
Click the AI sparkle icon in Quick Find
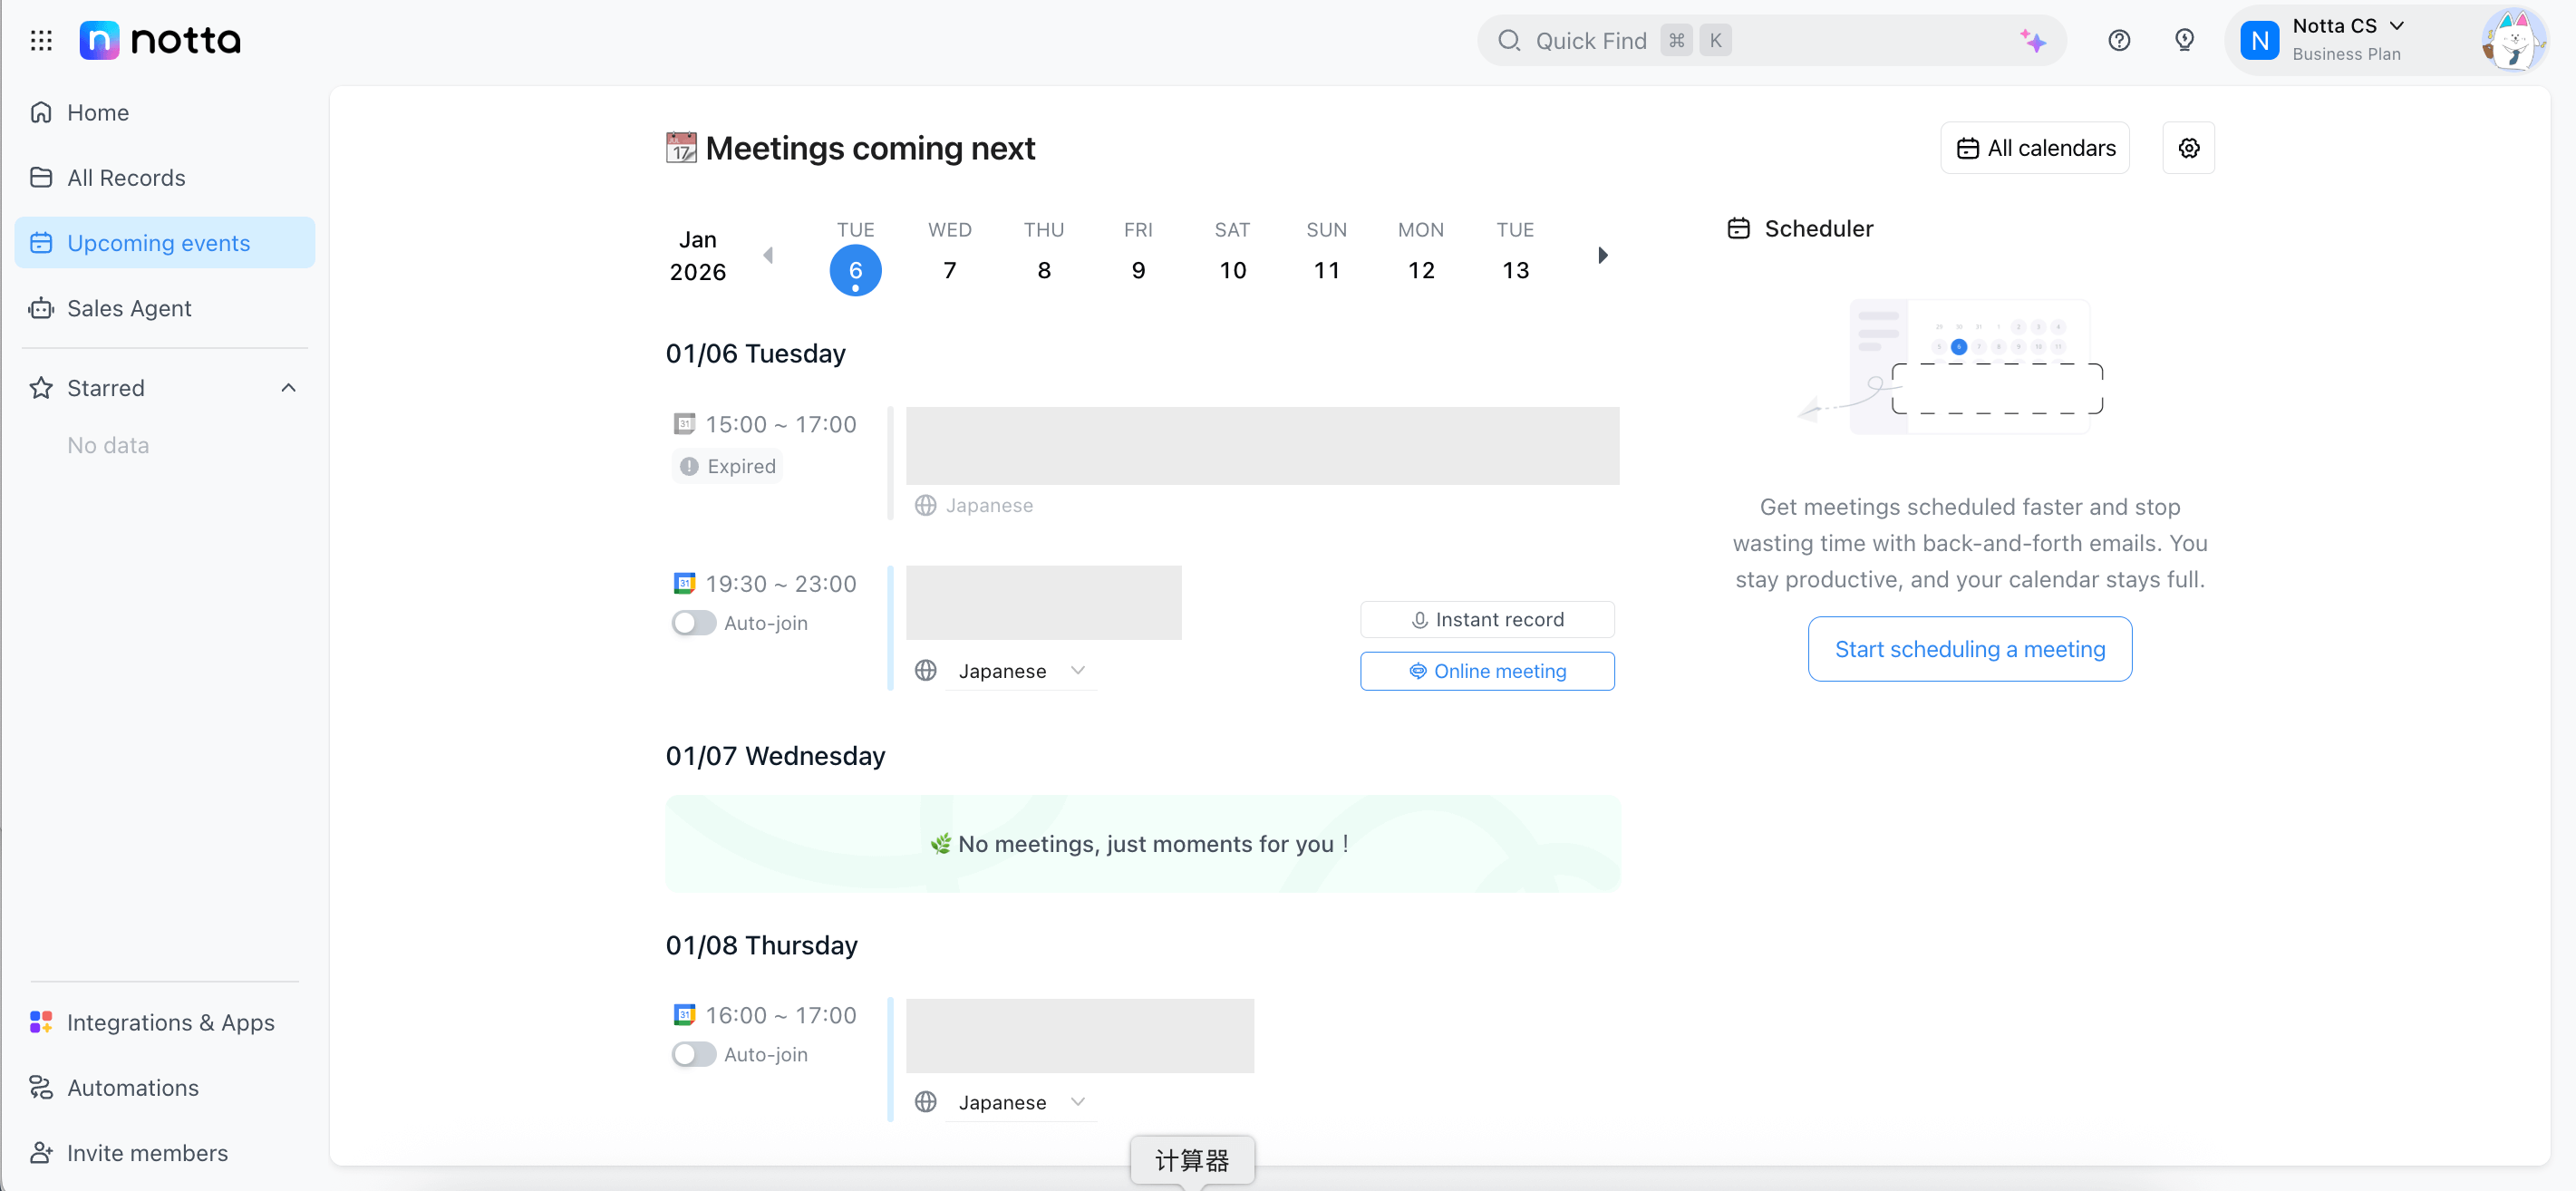(2032, 41)
